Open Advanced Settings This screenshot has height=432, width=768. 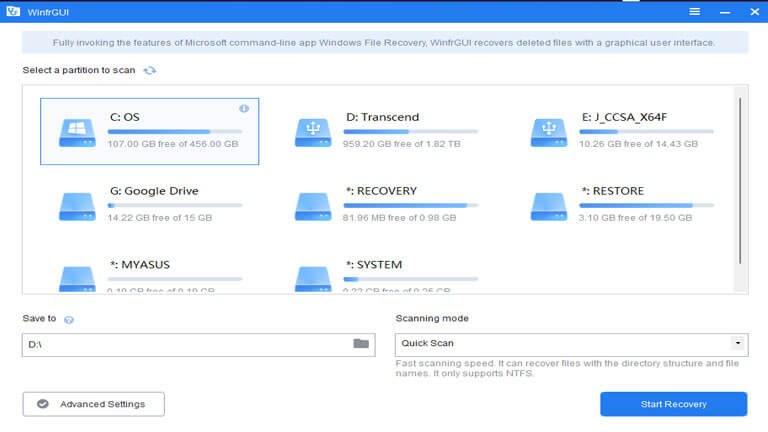point(94,404)
